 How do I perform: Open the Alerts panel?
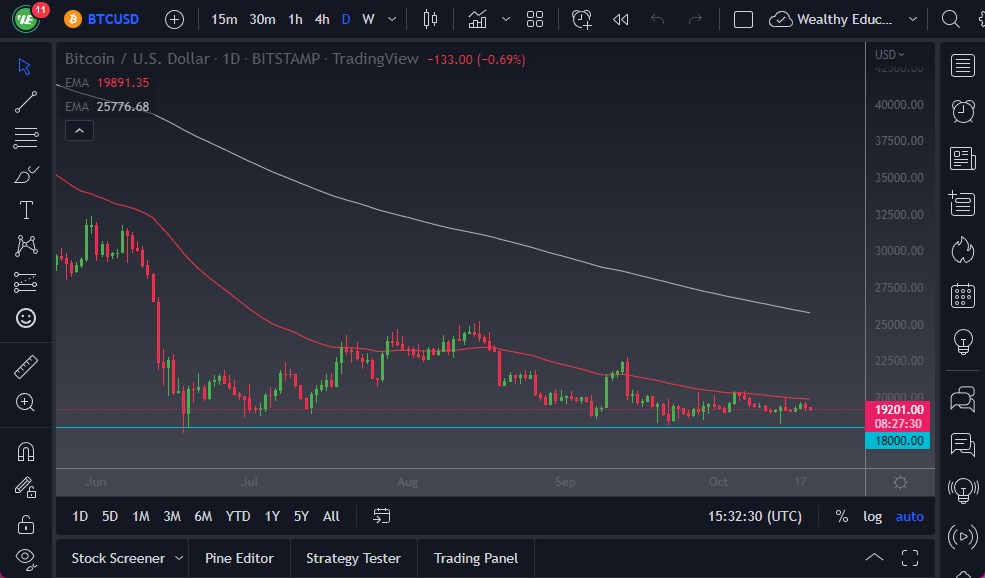click(961, 111)
